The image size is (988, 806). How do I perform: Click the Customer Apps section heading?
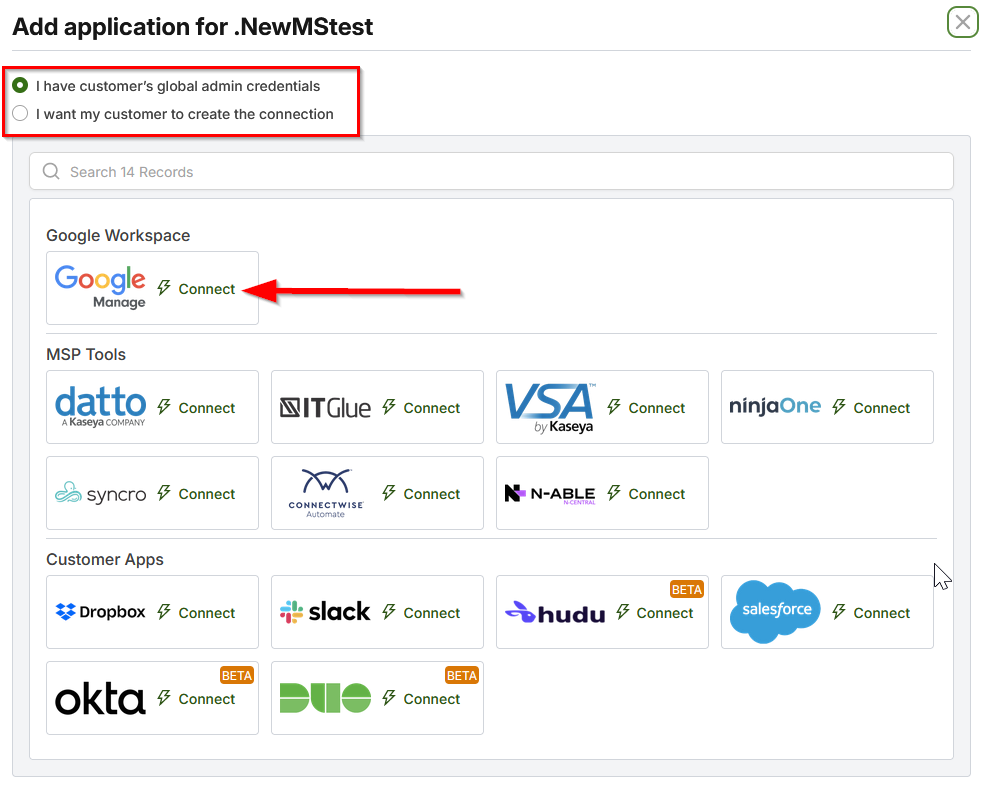(x=105, y=560)
